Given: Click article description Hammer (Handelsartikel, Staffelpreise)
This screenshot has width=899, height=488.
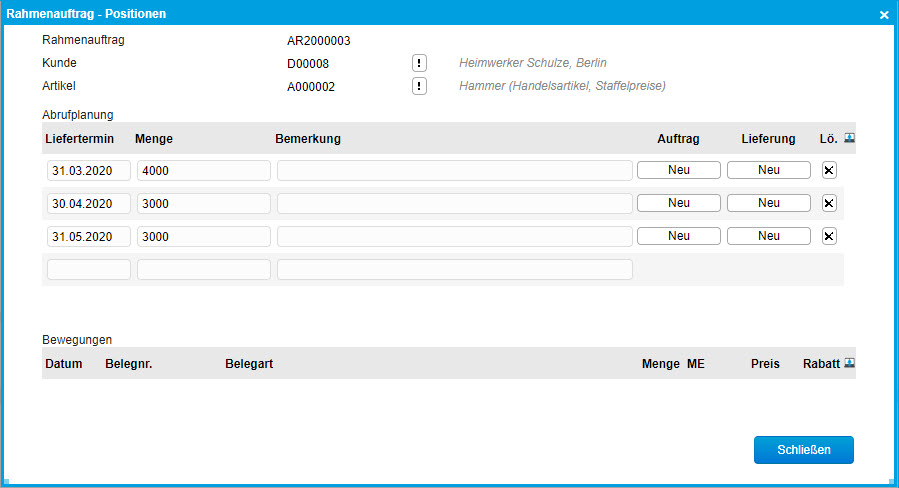Looking at the screenshot, I should coord(562,86).
